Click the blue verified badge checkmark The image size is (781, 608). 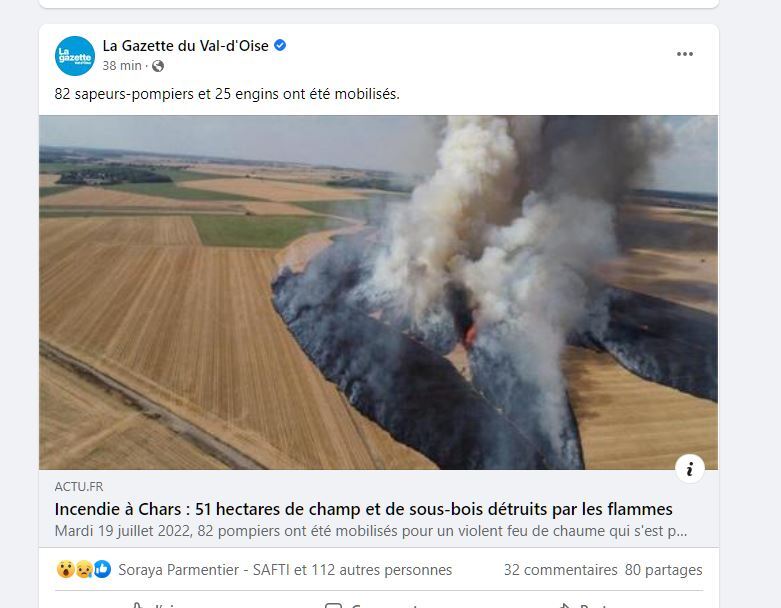click(x=280, y=45)
